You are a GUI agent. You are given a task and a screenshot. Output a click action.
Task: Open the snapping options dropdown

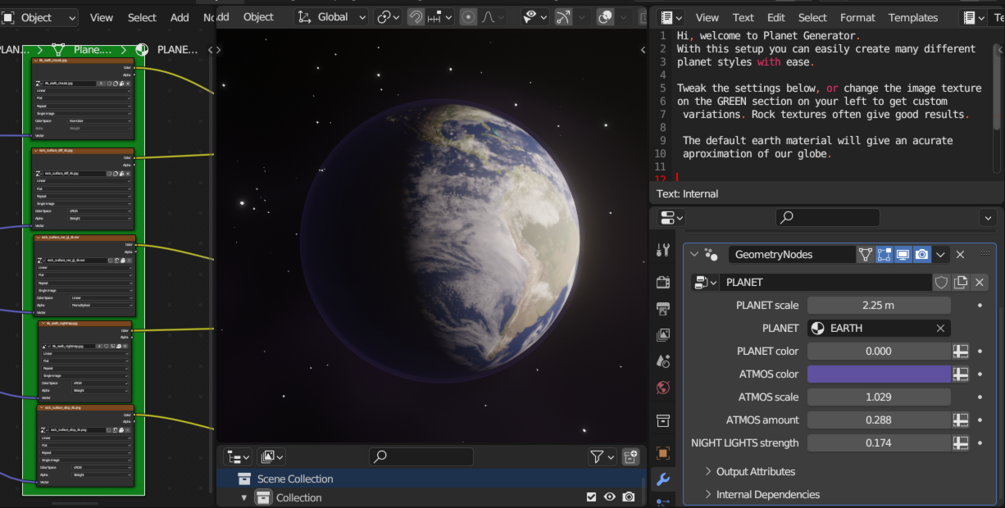click(440, 17)
